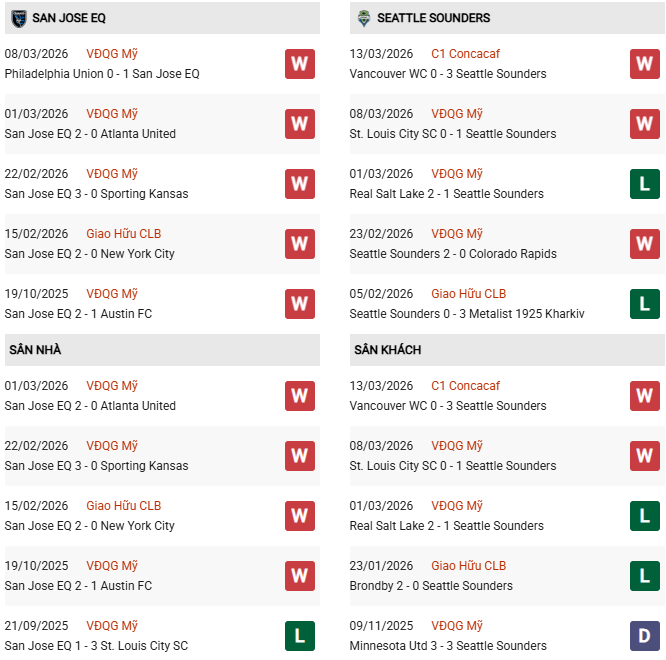Image resolution: width=666 pixels, height=660 pixels.
Task: Click the San Jose EQ team logo
Action: pyautogui.click(x=18, y=18)
